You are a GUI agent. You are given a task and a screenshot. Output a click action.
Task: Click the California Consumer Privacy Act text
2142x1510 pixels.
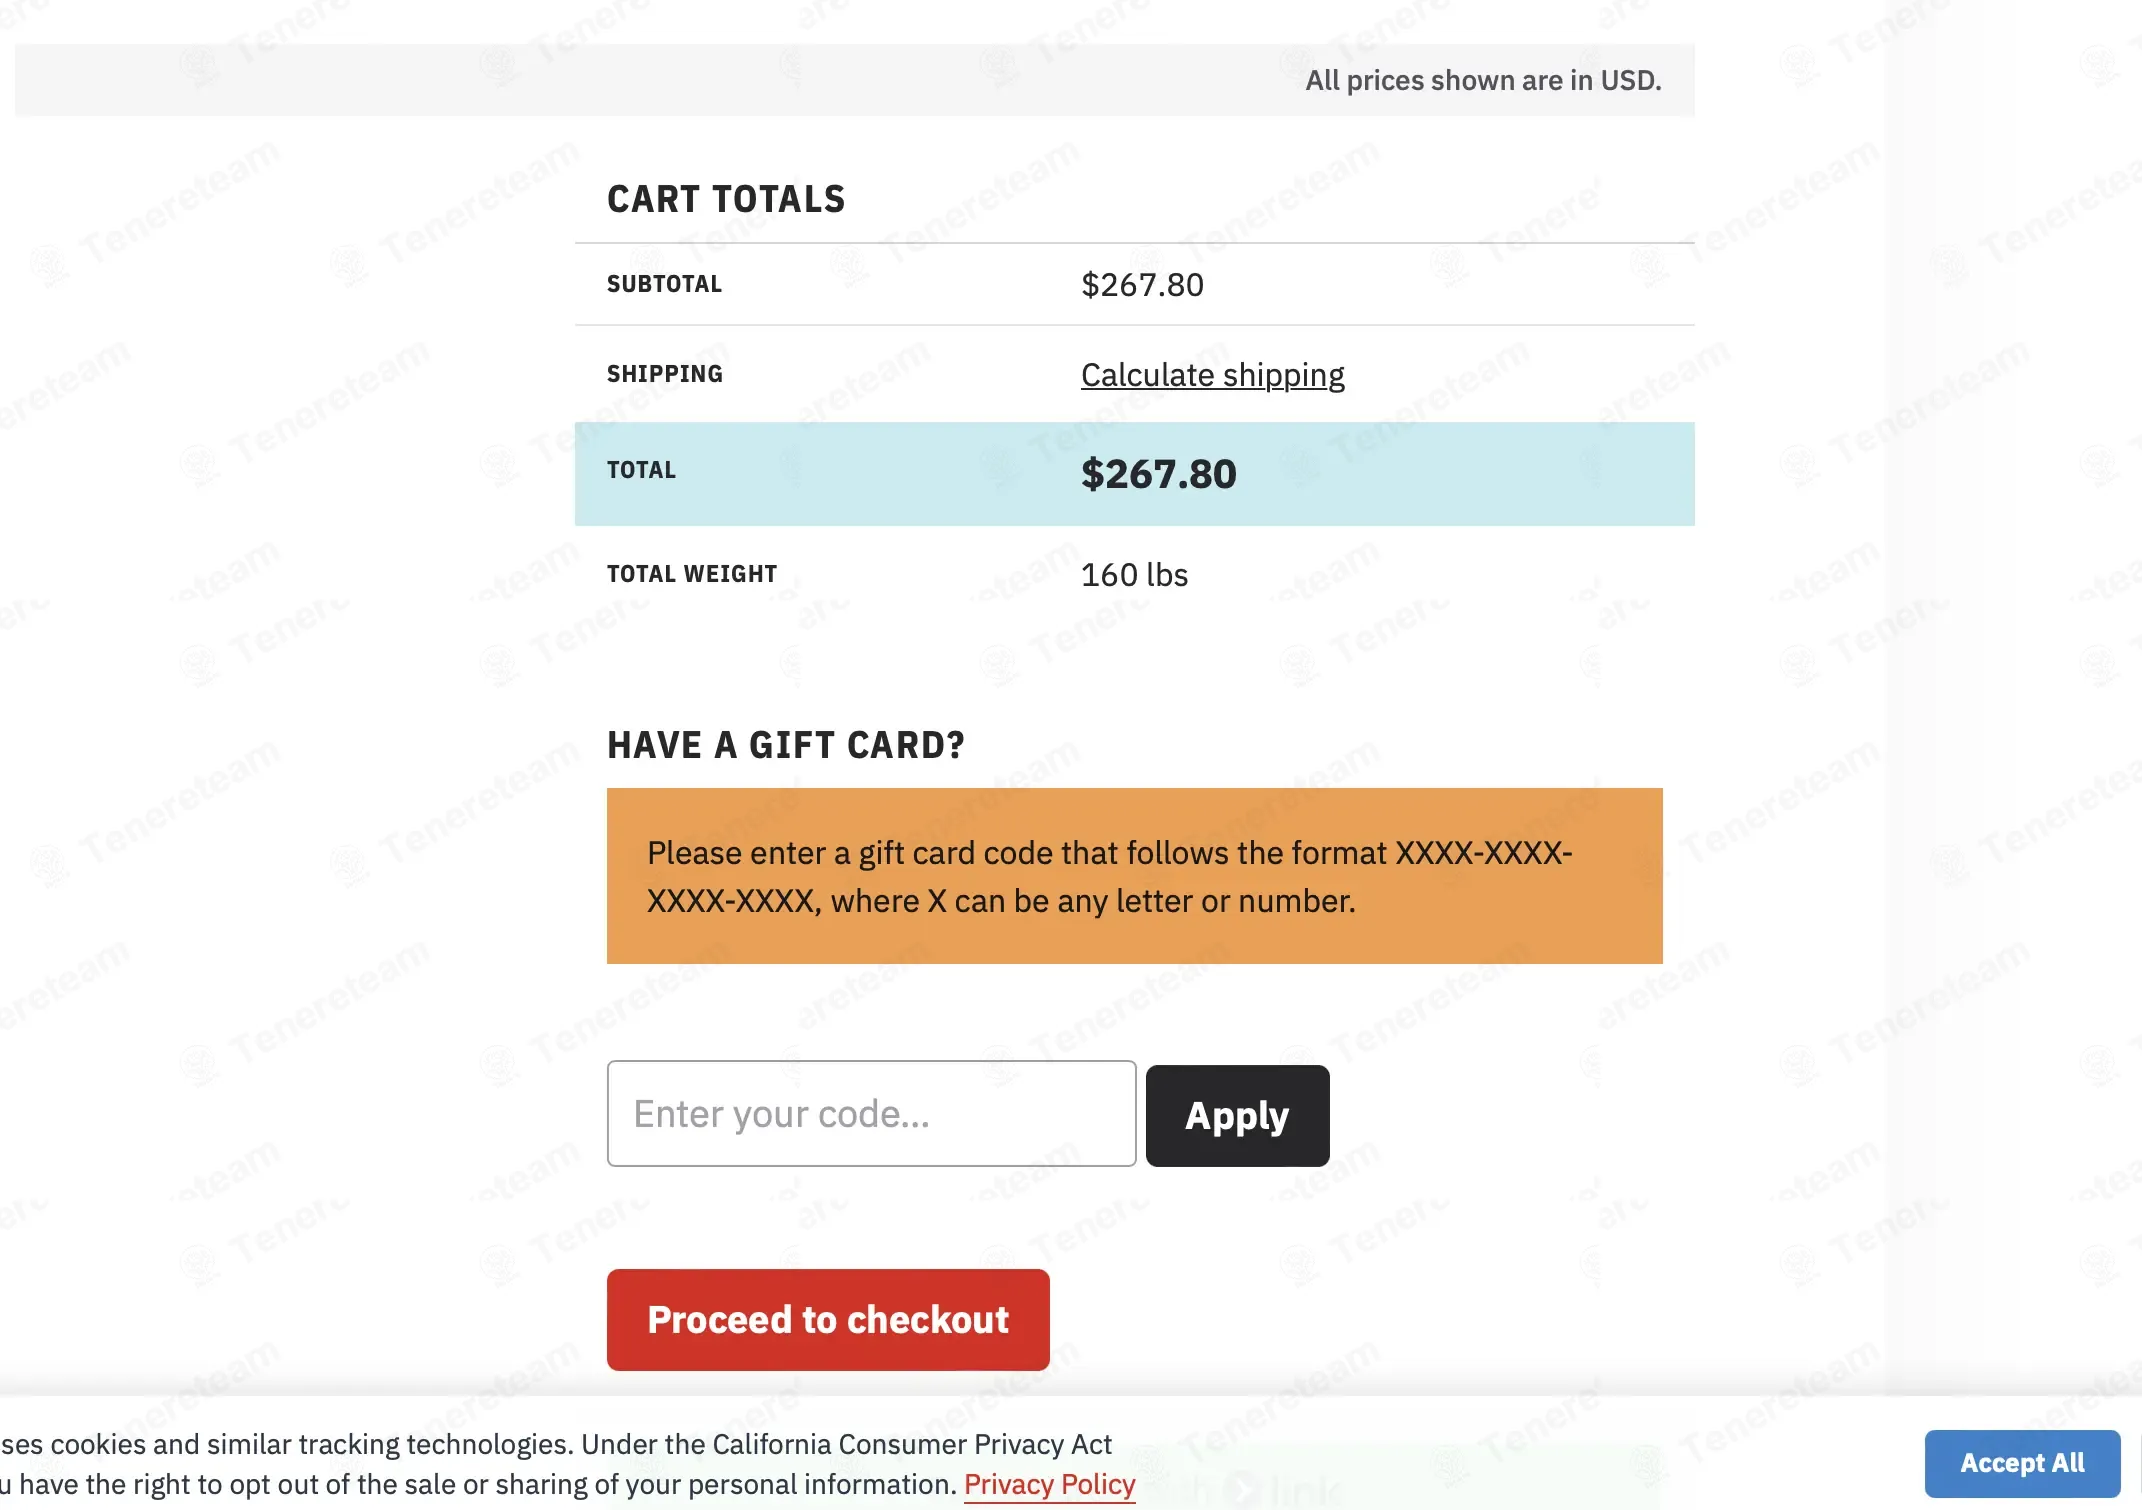pyautogui.click(x=911, y=1445)
